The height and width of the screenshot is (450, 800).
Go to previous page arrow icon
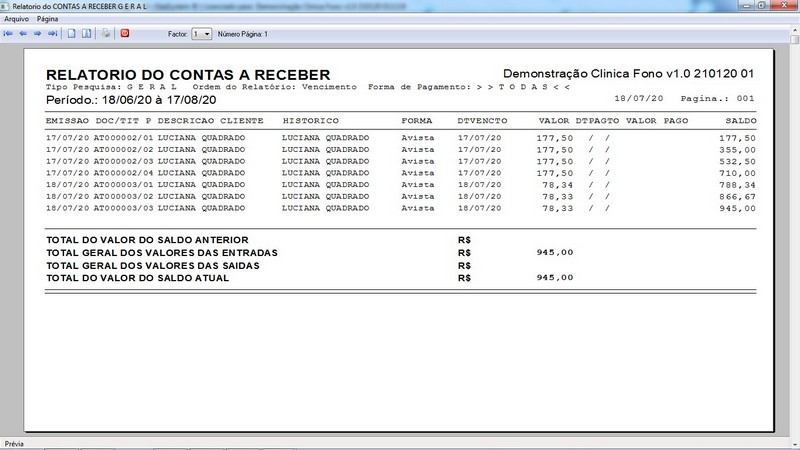(23, 34)
